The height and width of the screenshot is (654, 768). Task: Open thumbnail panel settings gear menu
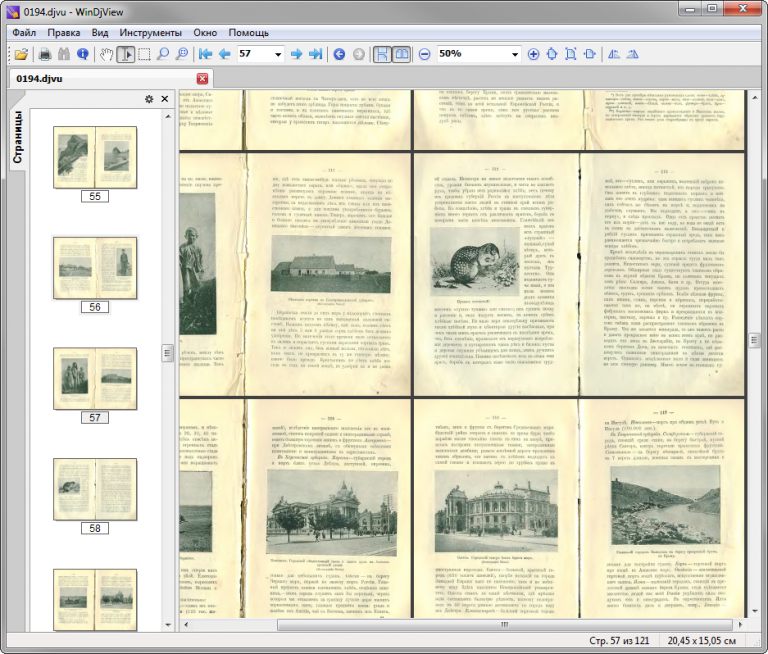(149, 99)
